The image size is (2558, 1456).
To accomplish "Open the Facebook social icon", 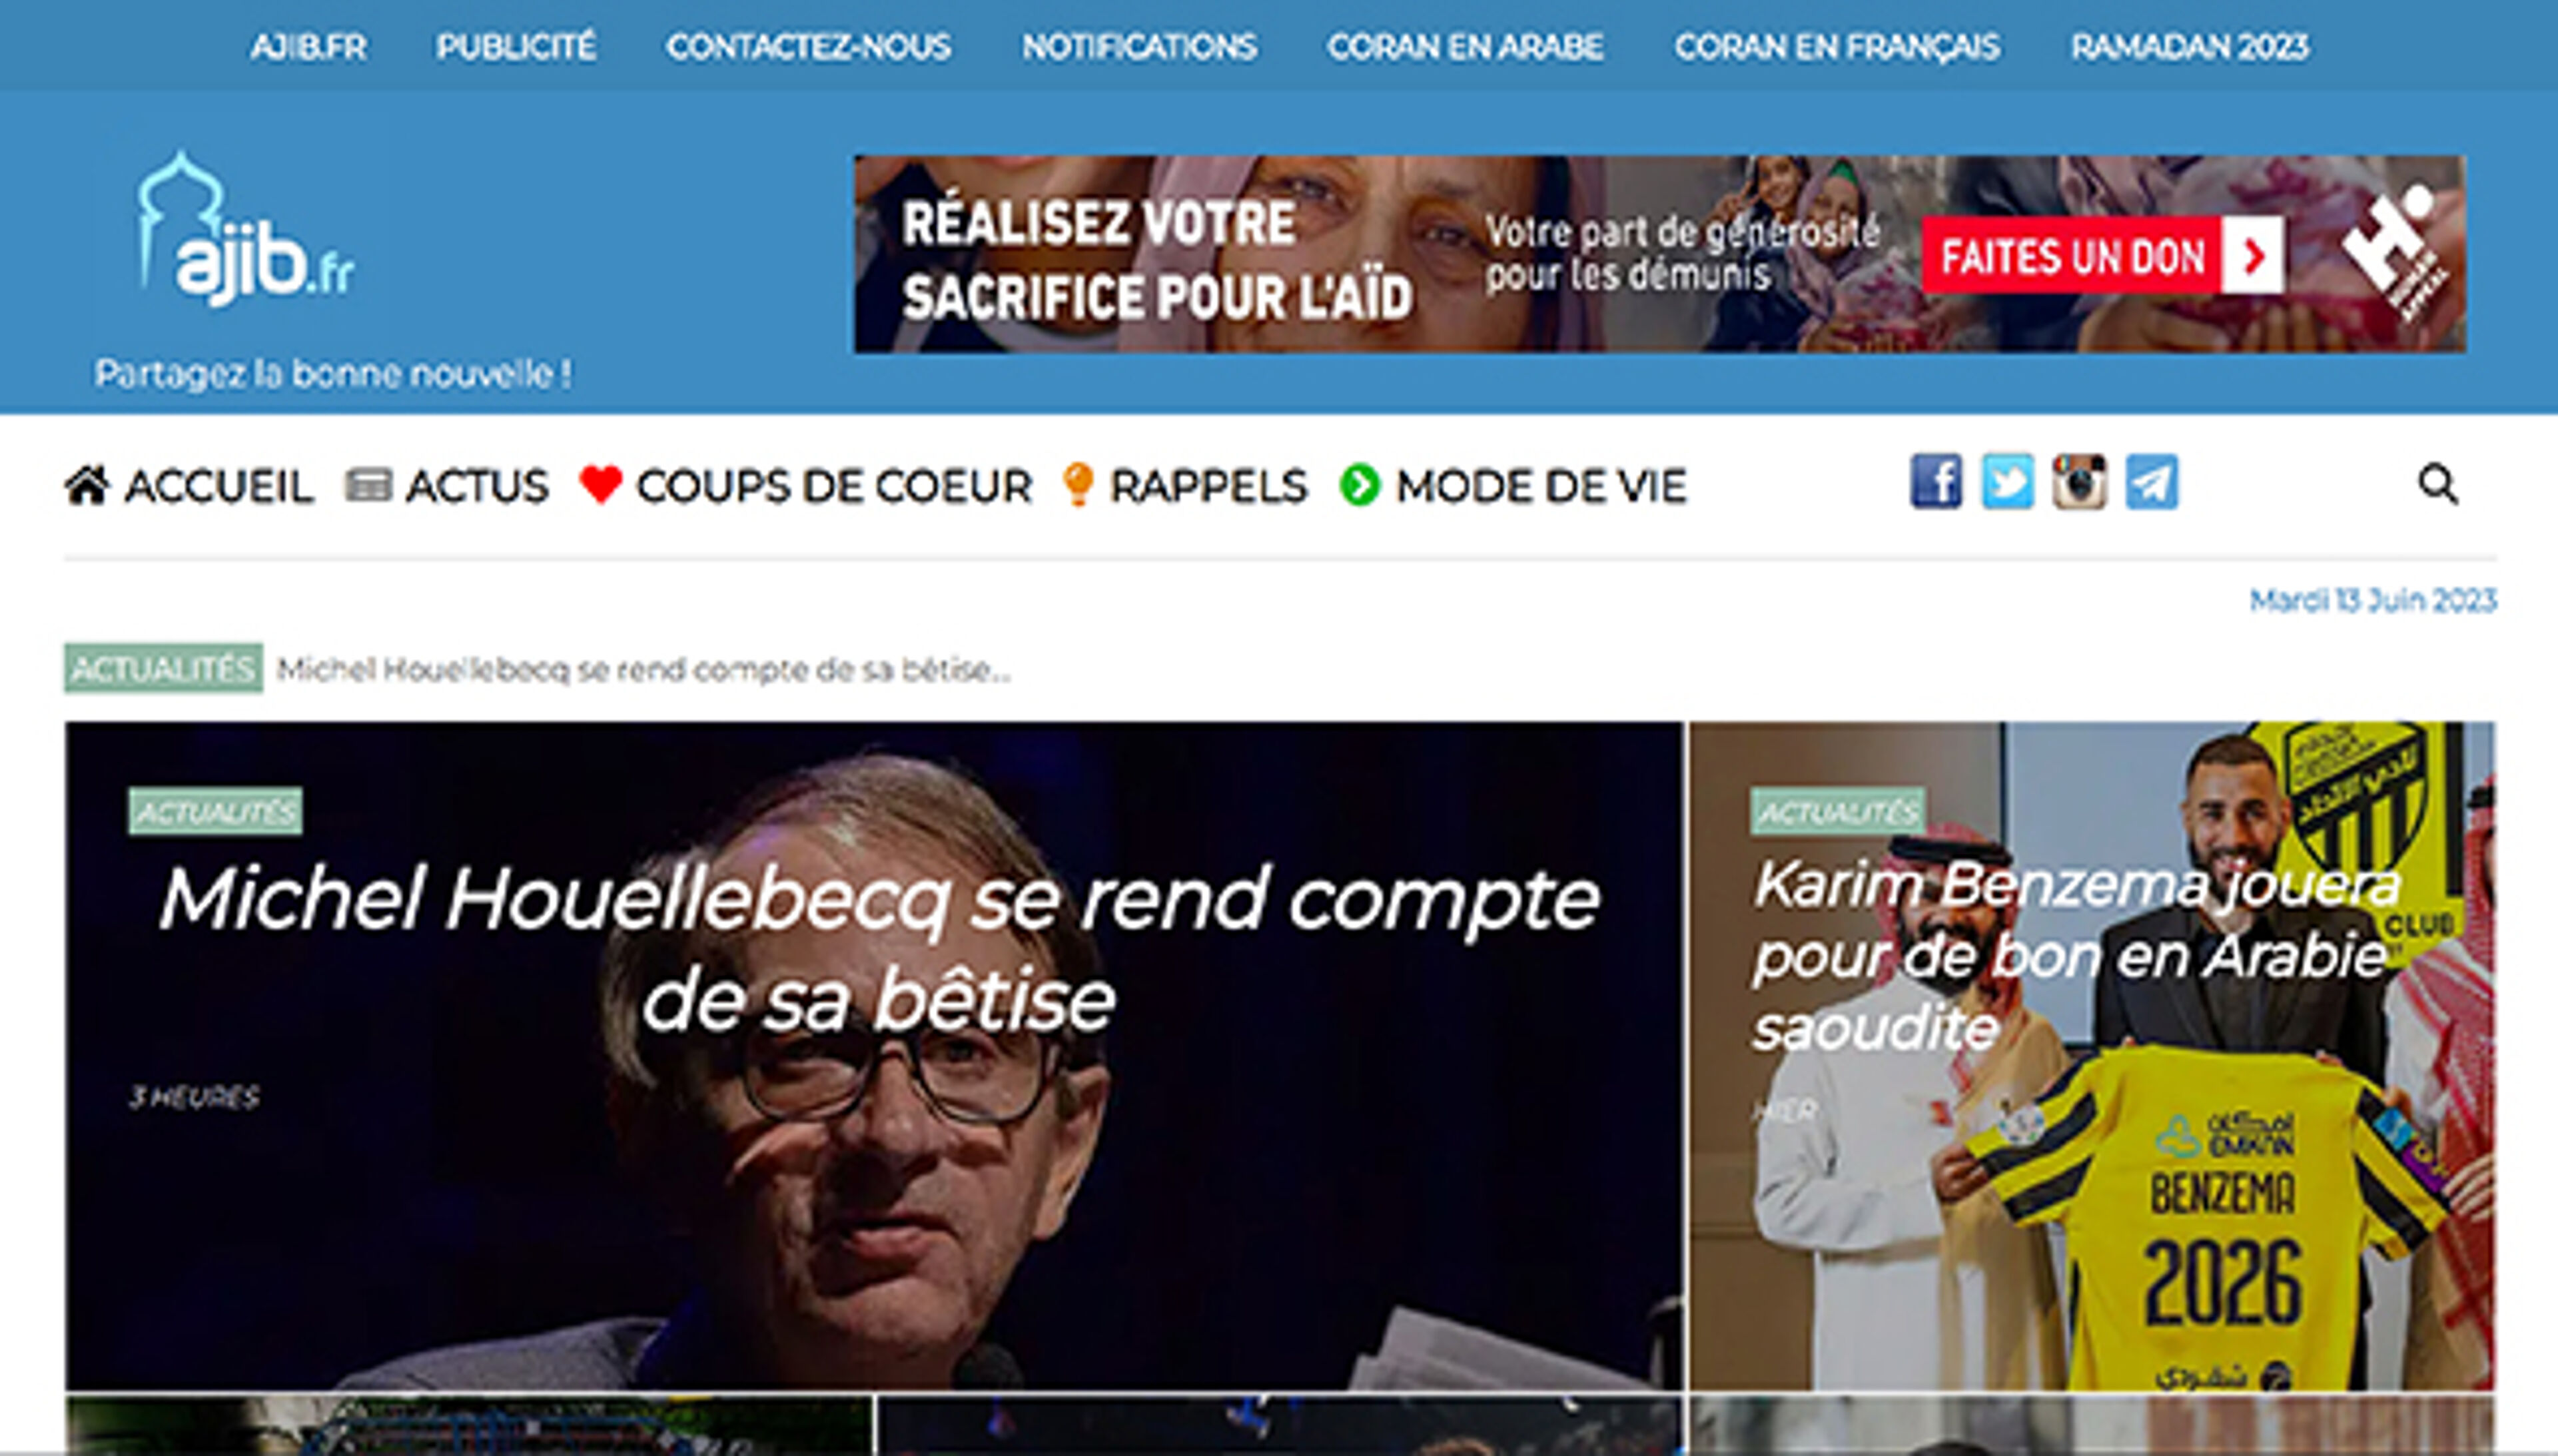I will (x=1936, y=482).
